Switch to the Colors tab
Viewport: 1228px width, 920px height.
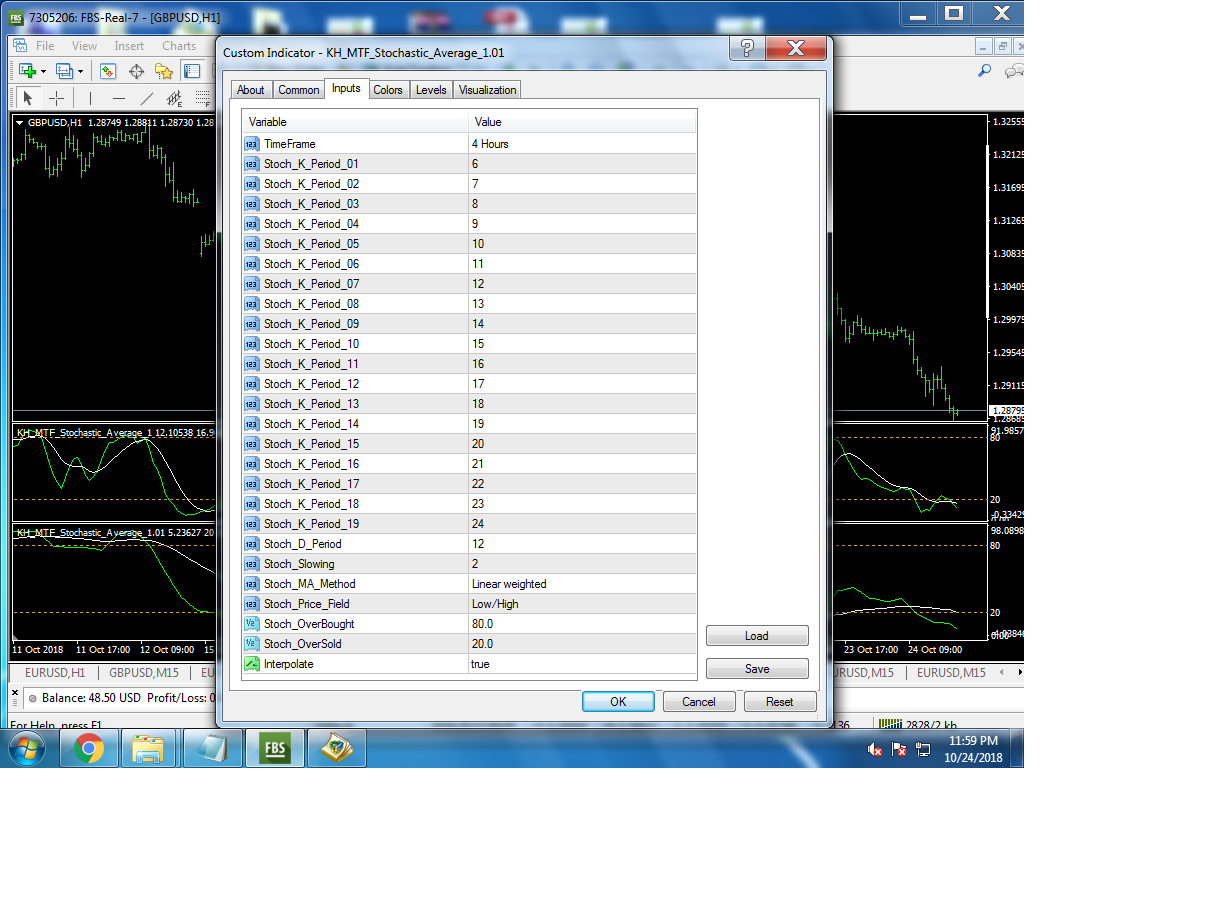(388, 90)
